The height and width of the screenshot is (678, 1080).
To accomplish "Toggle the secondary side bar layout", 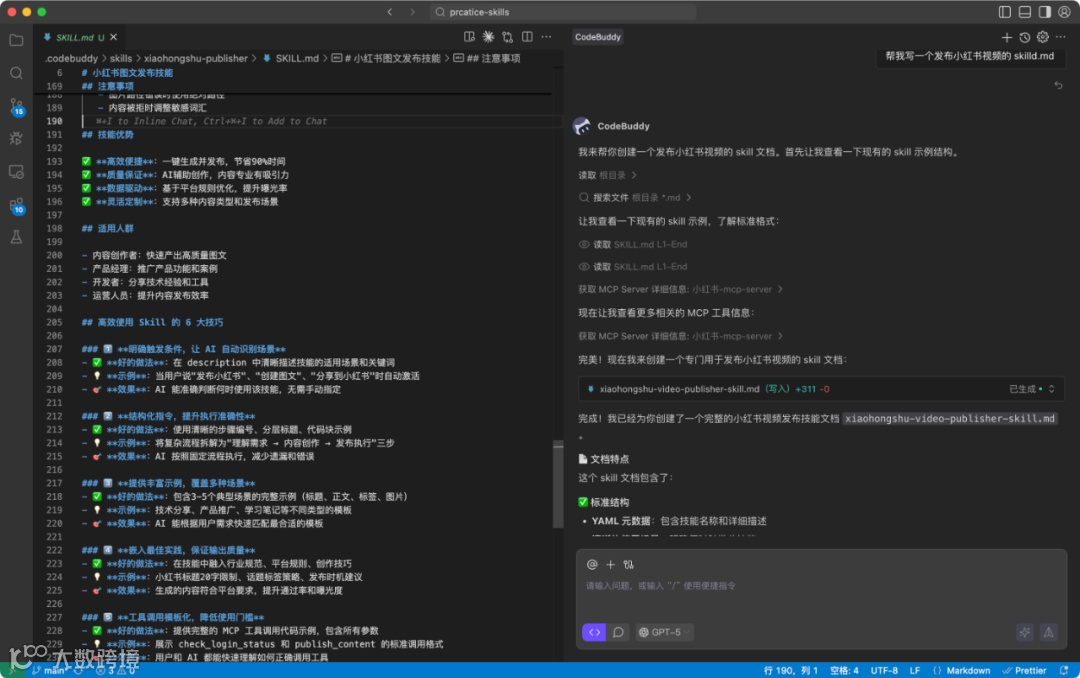I will point(1045,12).
